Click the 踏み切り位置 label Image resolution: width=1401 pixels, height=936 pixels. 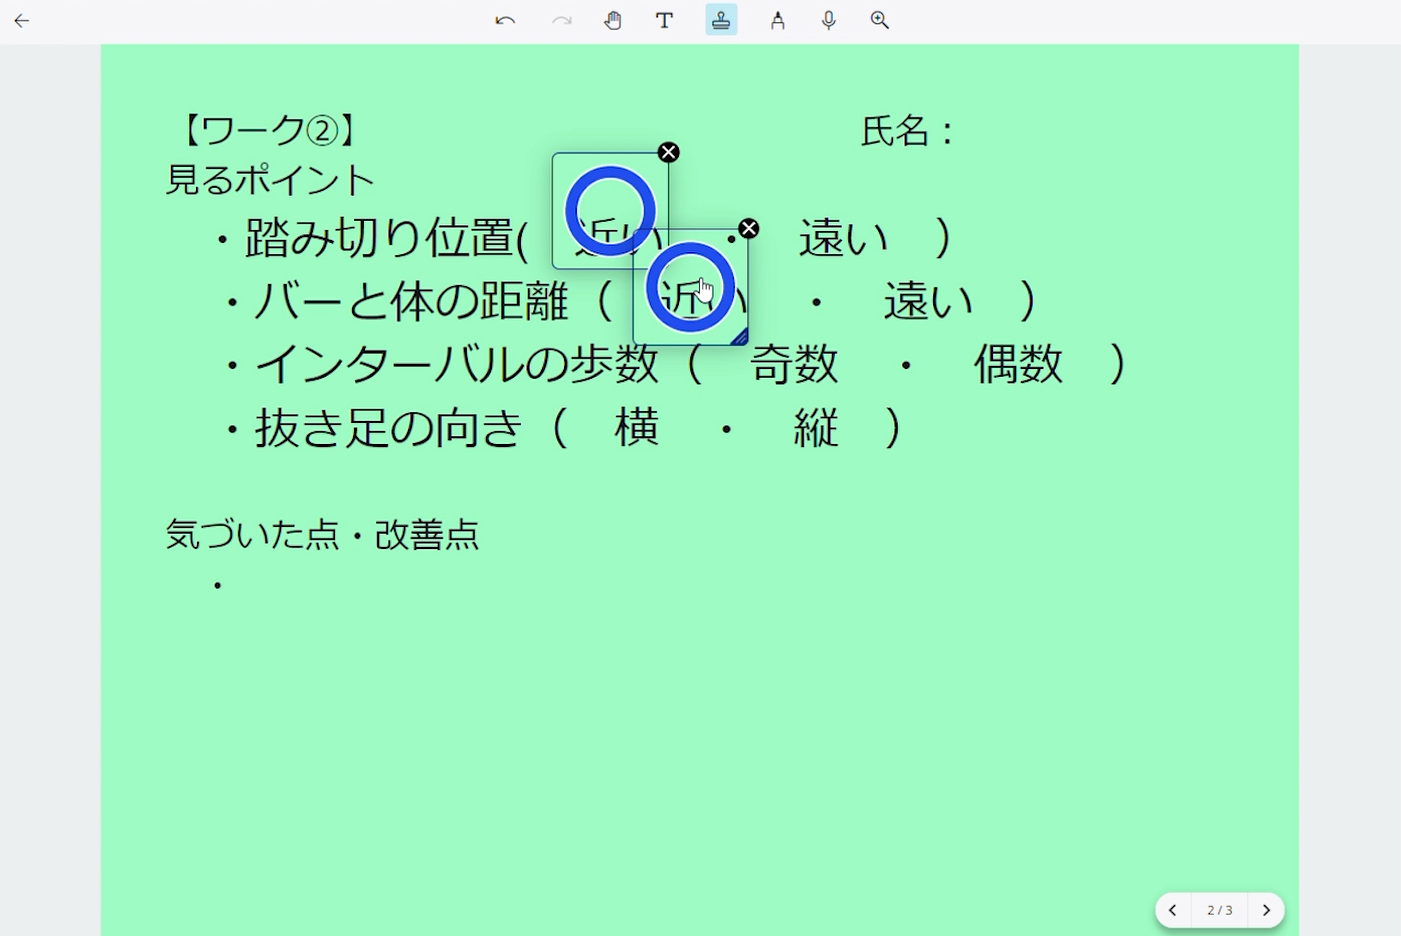click(379, 238)
